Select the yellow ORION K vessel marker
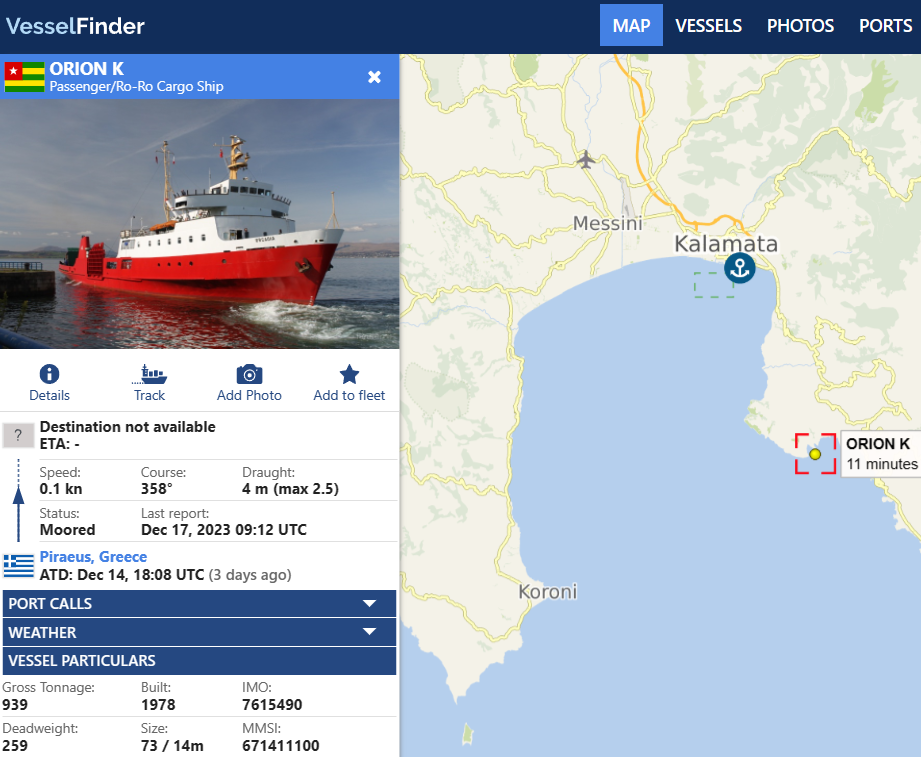 point(815,454)
